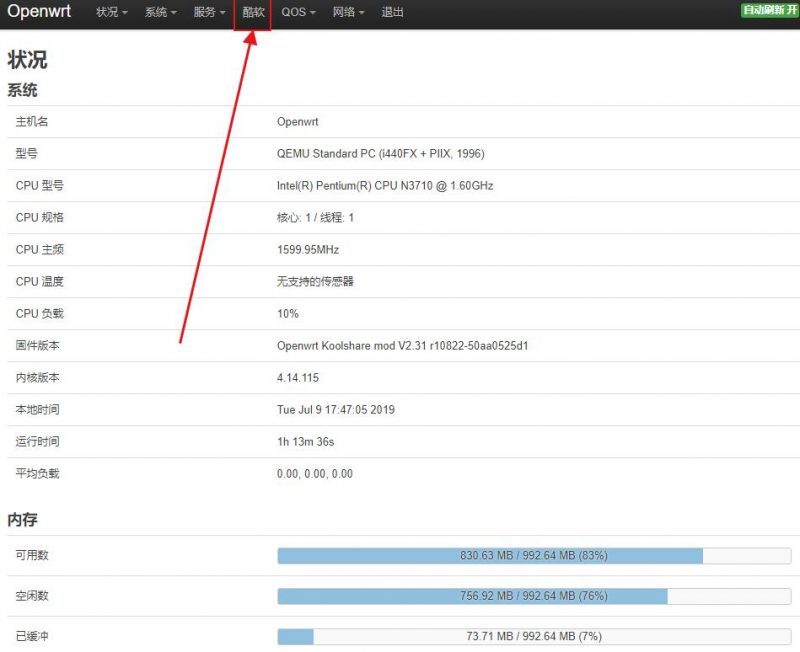Viewport: 800px width, 652px height.
Task: Expand the 服务 navigation dropdown
Action: click(209, 13)
